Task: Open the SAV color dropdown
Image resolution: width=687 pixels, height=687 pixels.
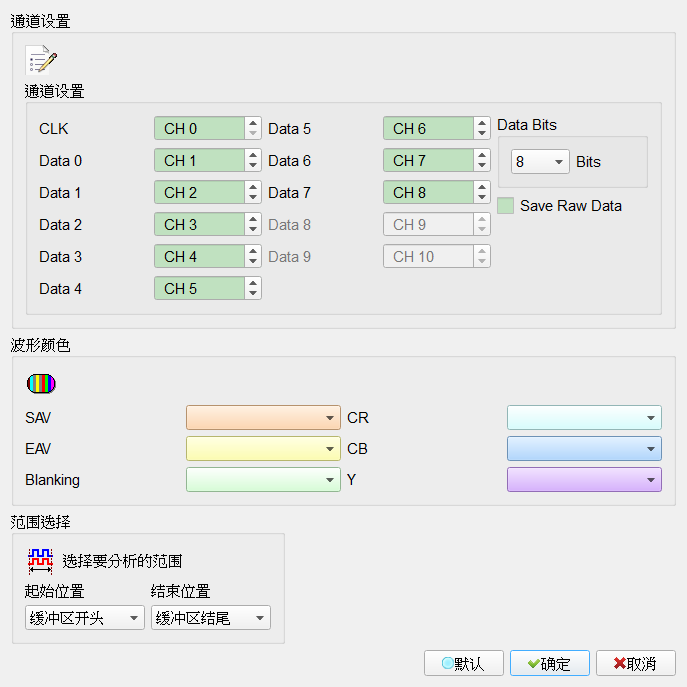Action: [263, 418]
